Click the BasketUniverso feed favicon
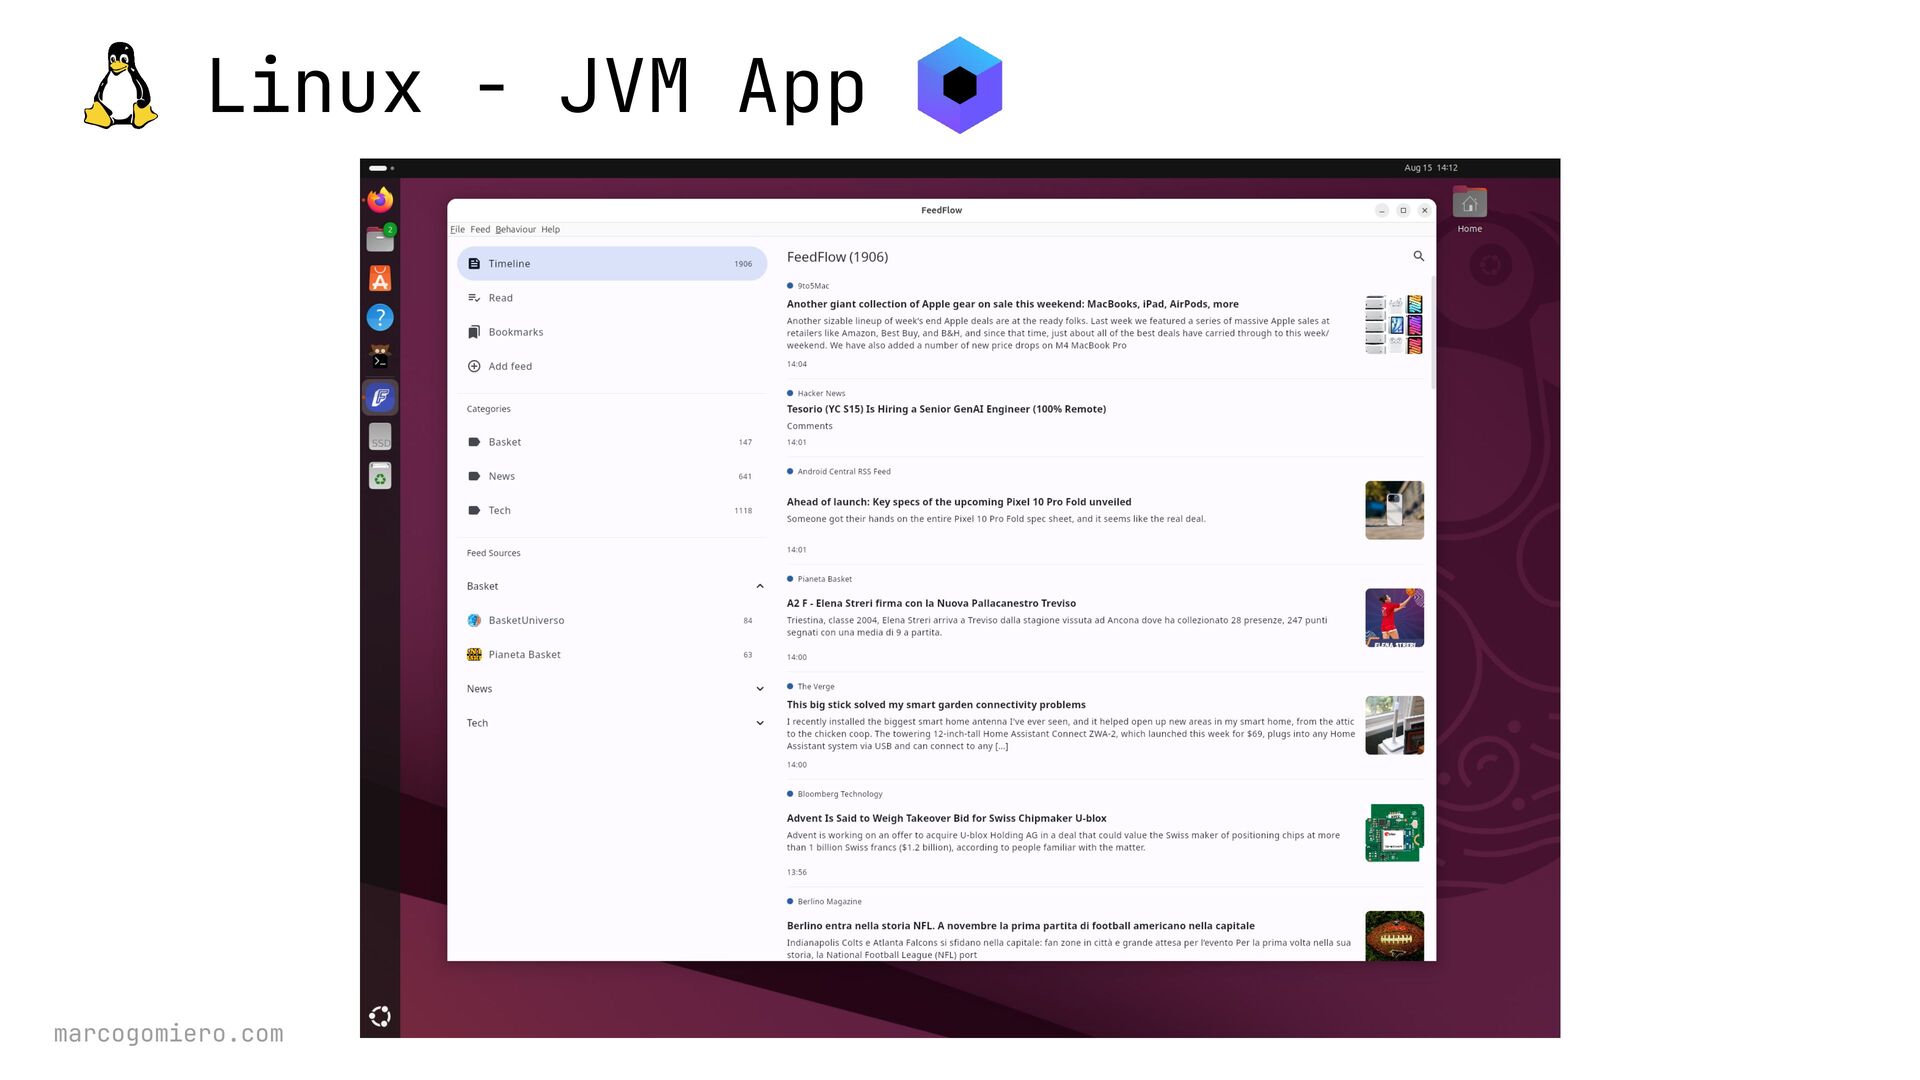This screenshot has height=1080, width=1920. 474,620
